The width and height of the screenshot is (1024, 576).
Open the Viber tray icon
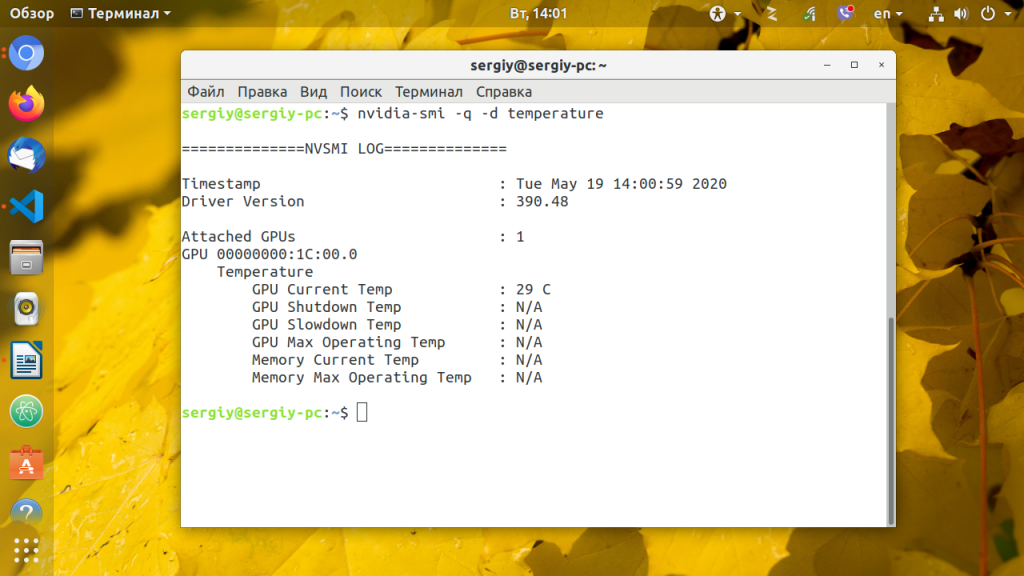845,13
